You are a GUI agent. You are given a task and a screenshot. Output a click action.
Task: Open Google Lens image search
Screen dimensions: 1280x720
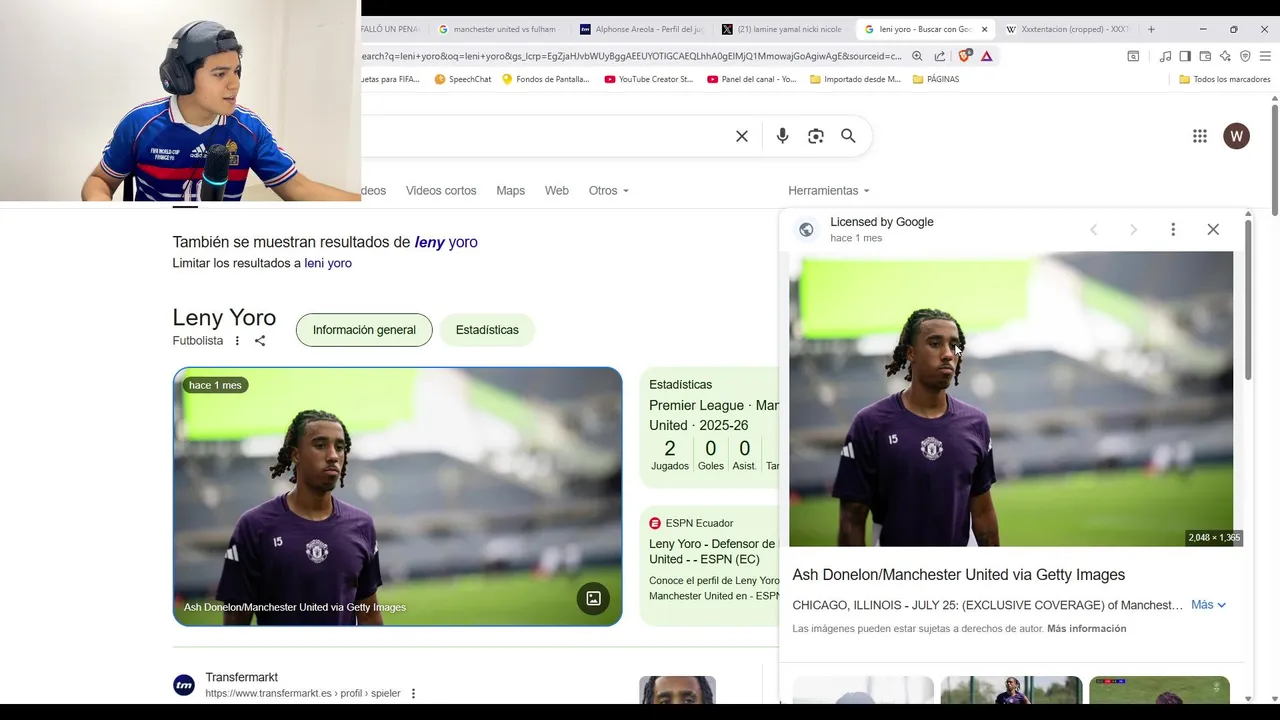[x=816, y=136]
